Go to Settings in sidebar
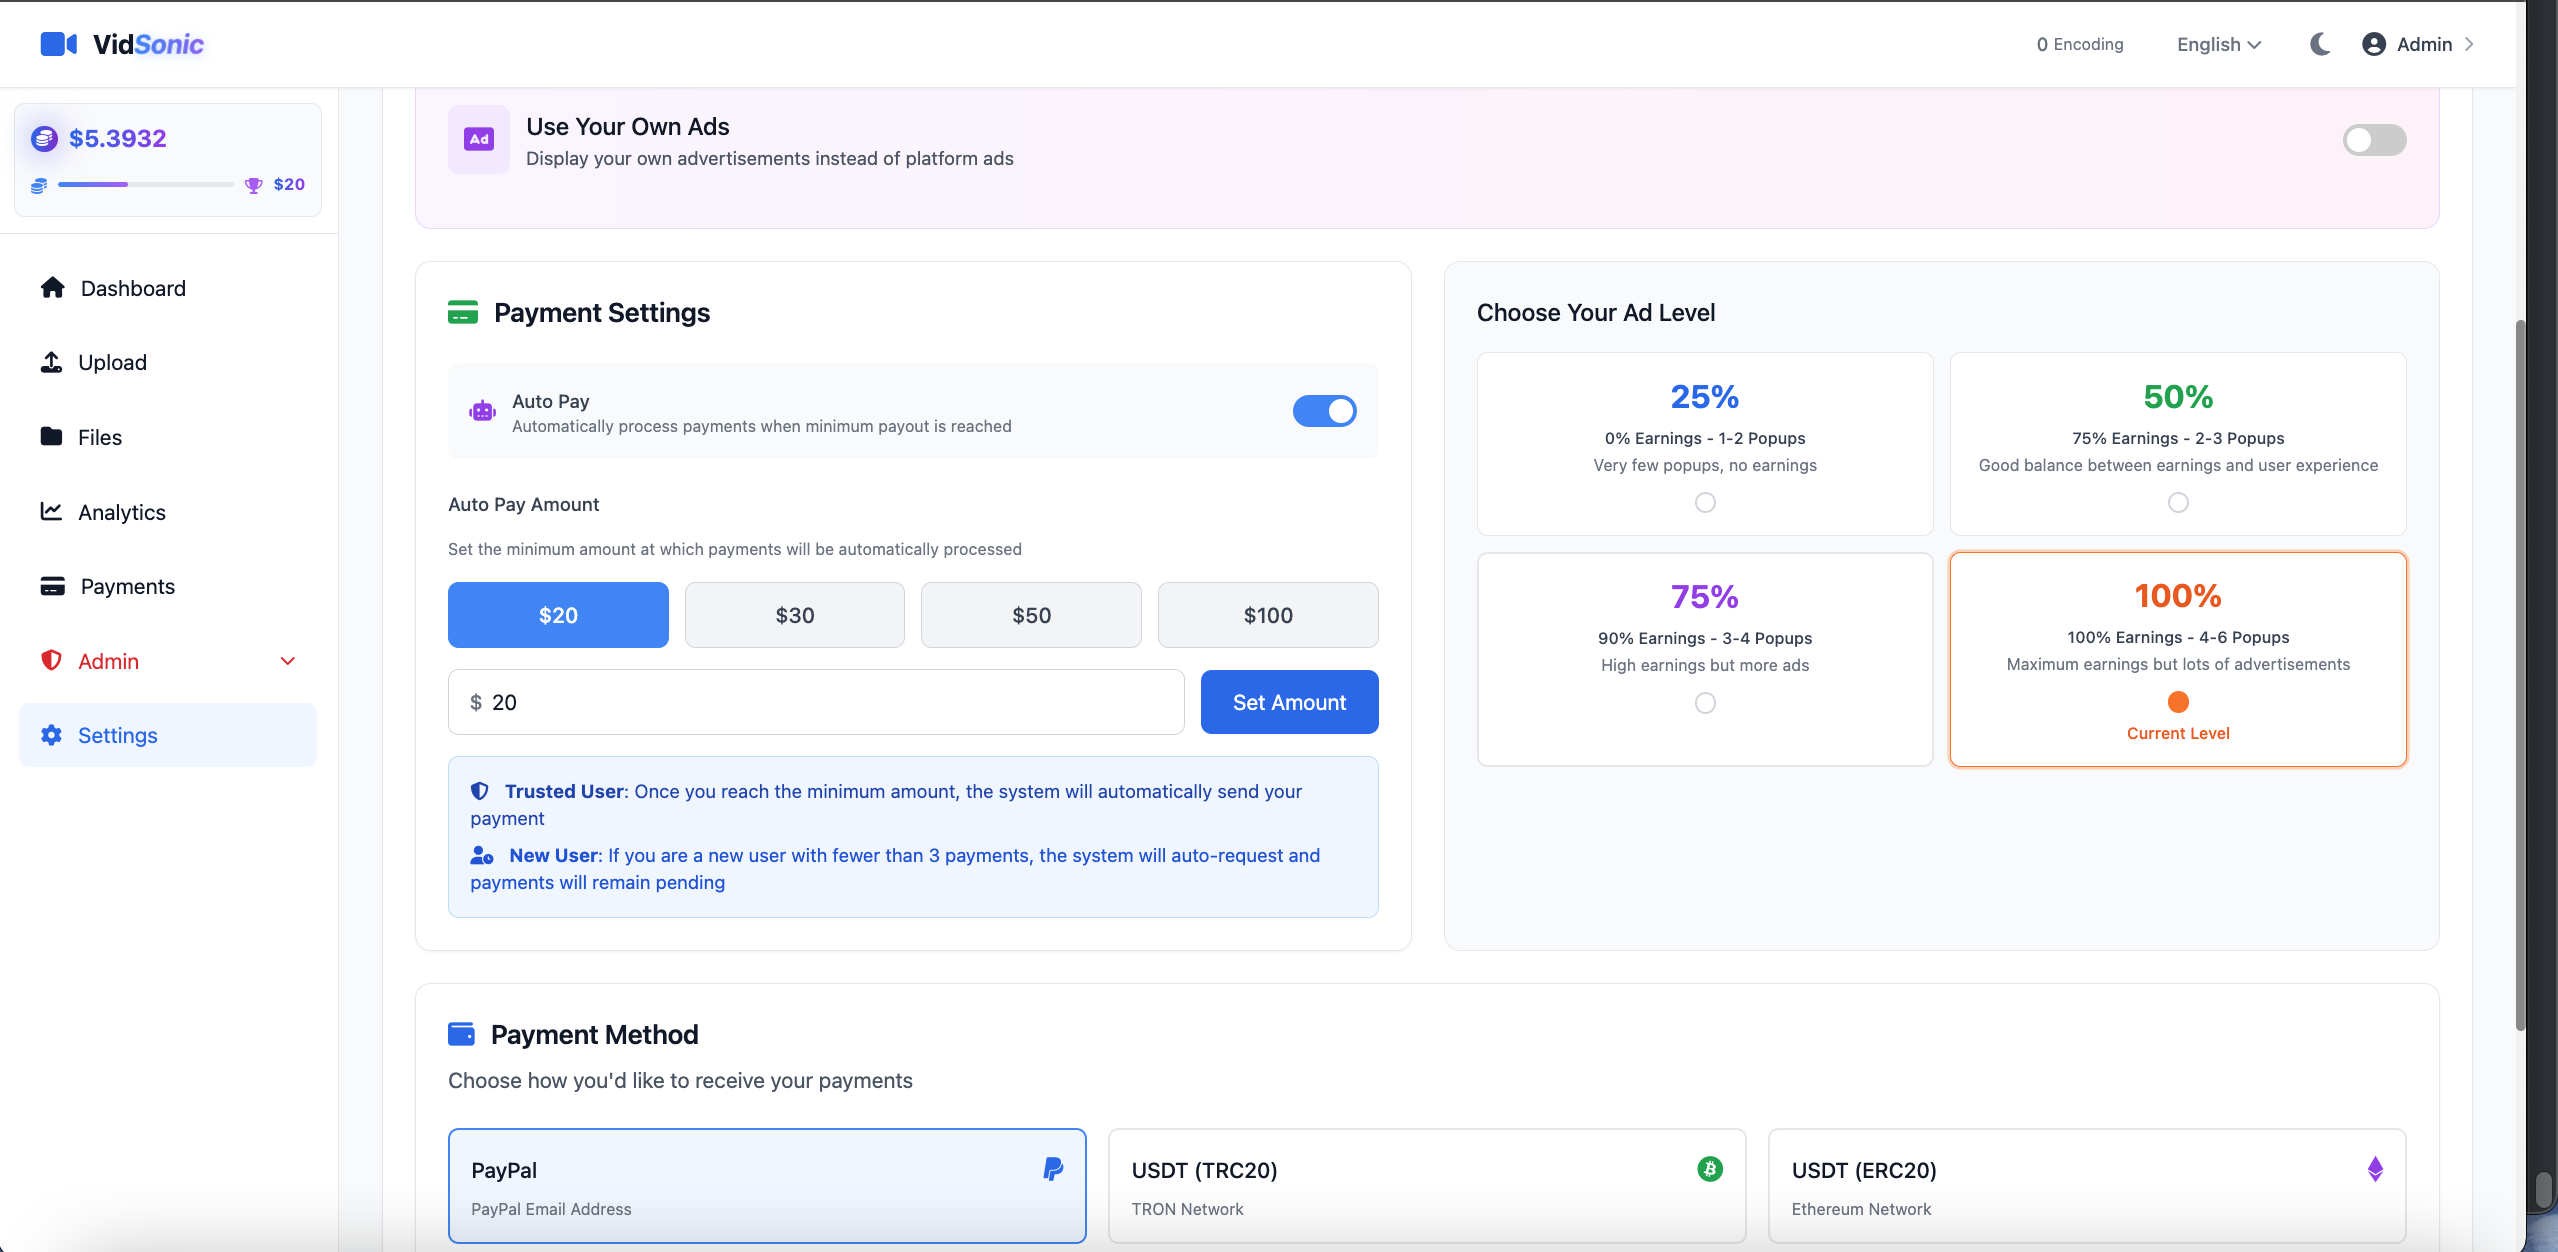2558x1252 pixels. [117, 735]
